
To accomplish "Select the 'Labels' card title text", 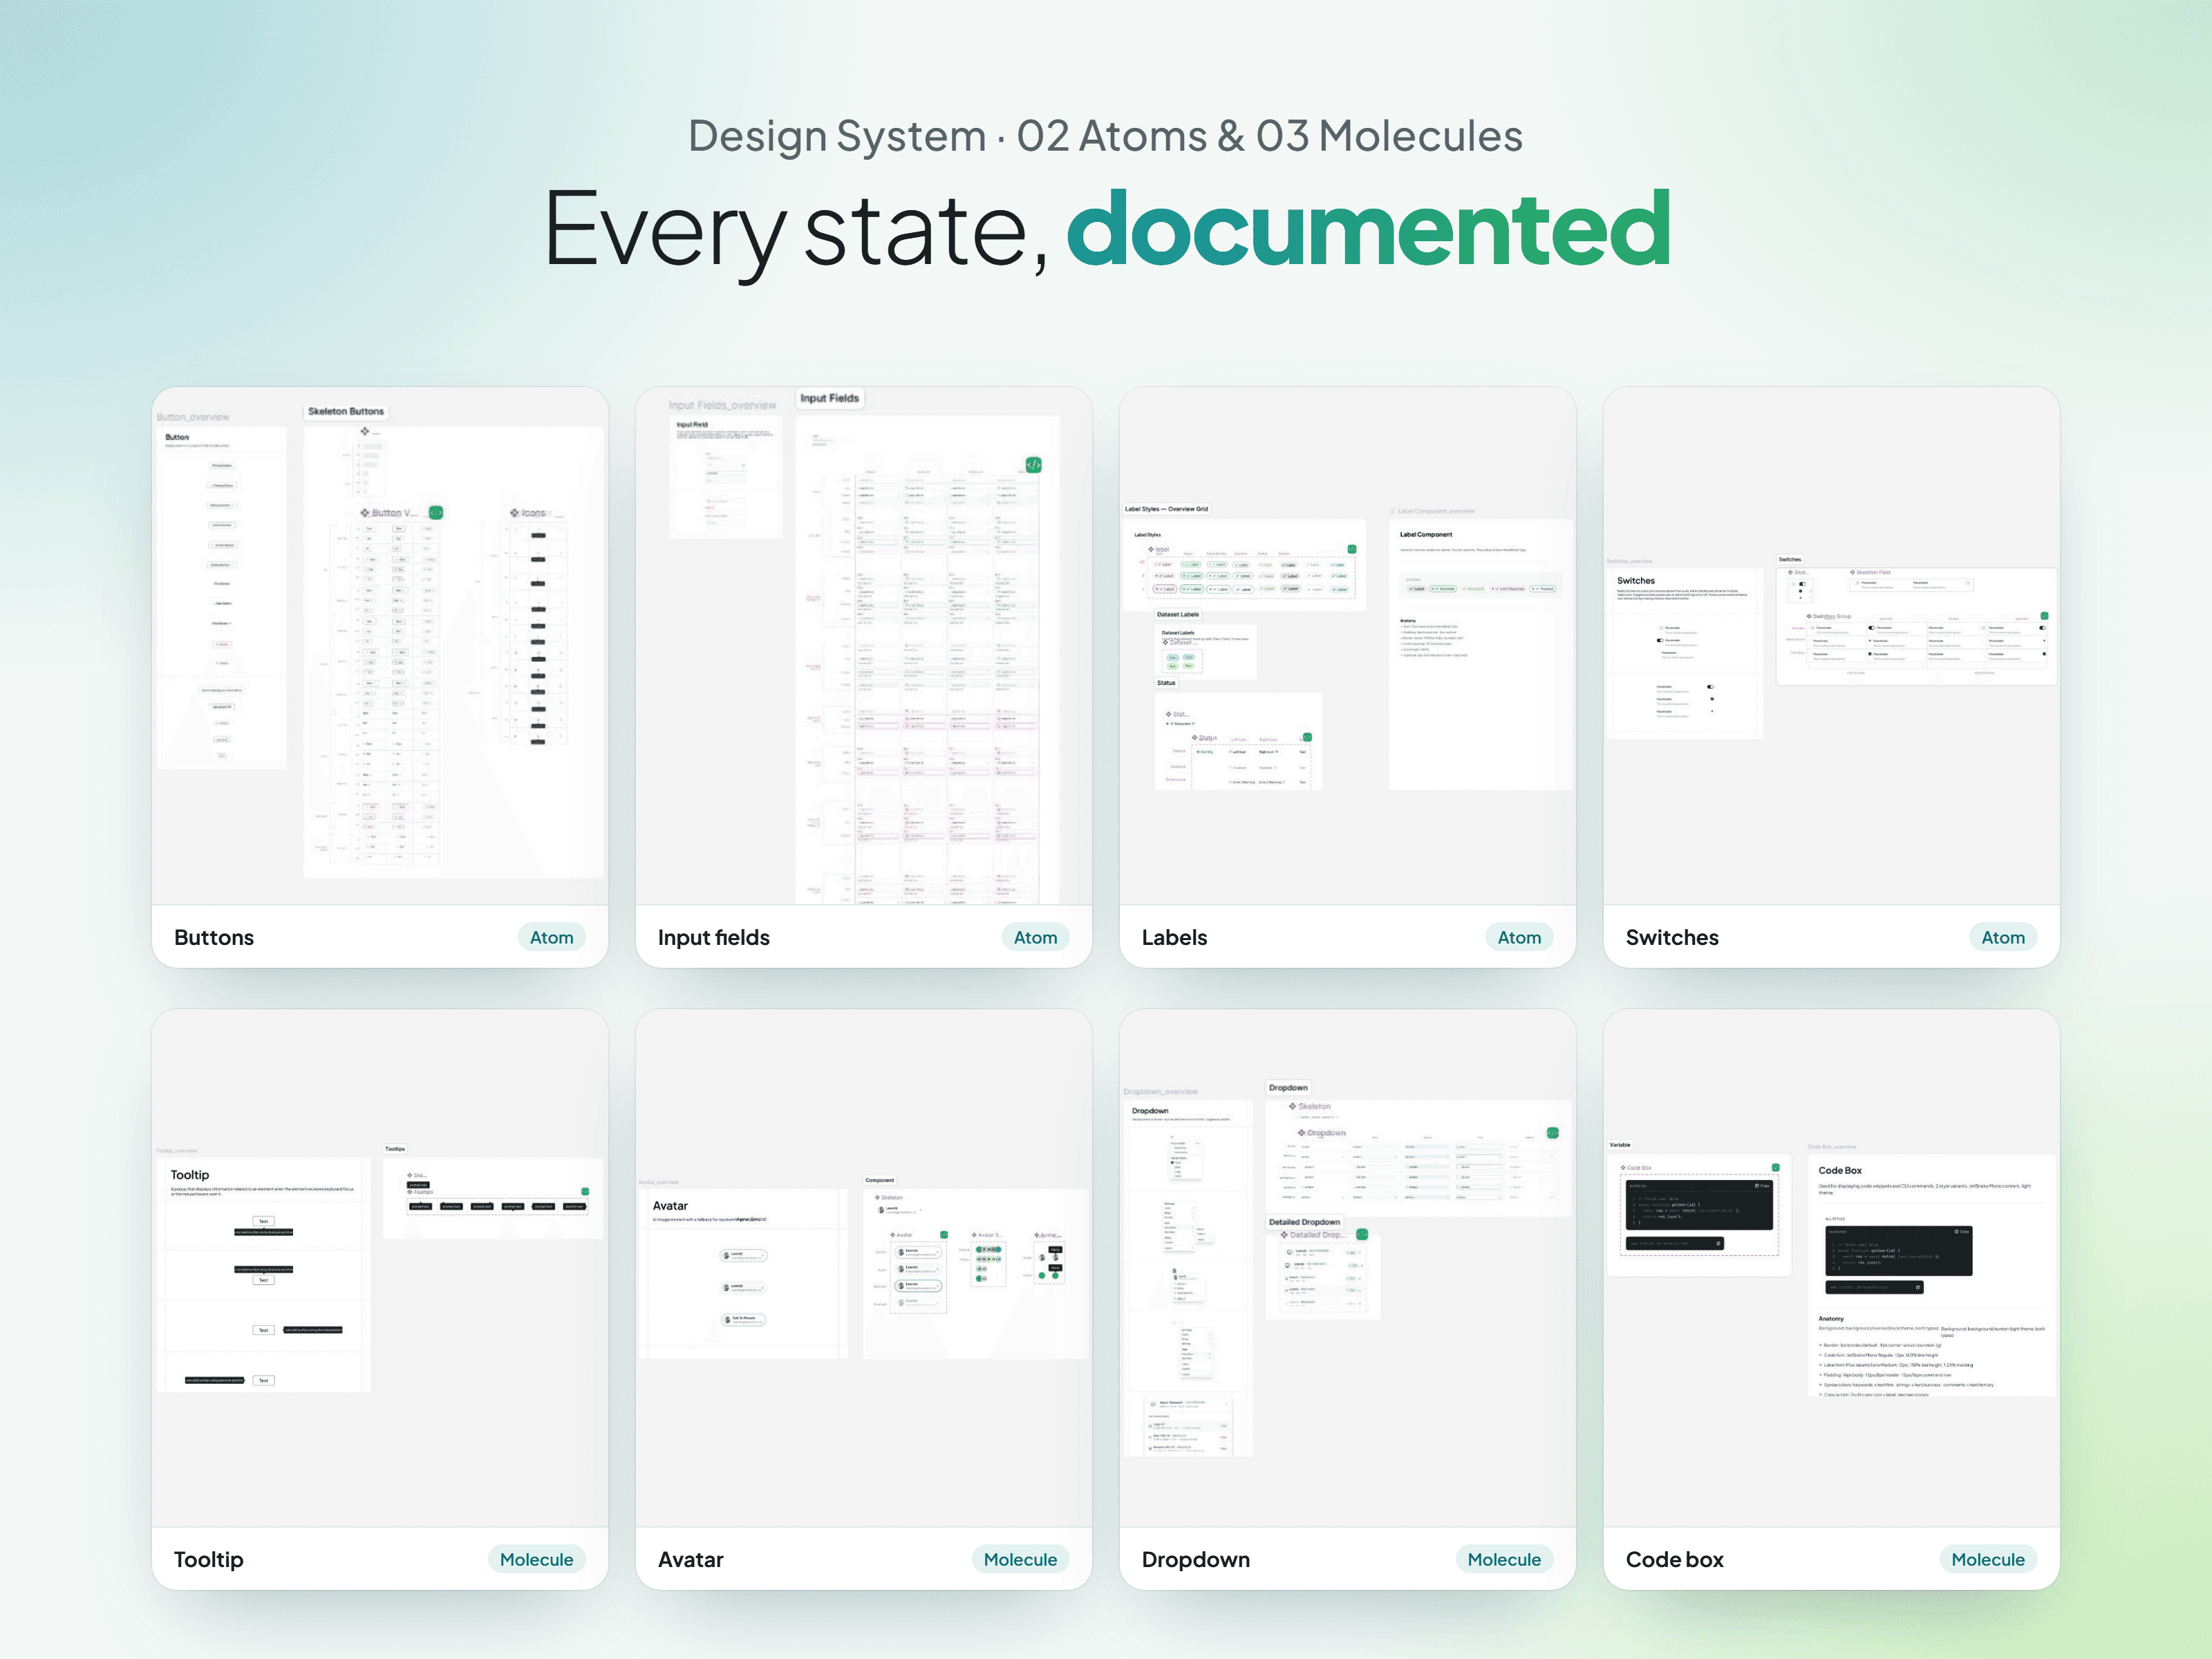I will (1175, 937).
